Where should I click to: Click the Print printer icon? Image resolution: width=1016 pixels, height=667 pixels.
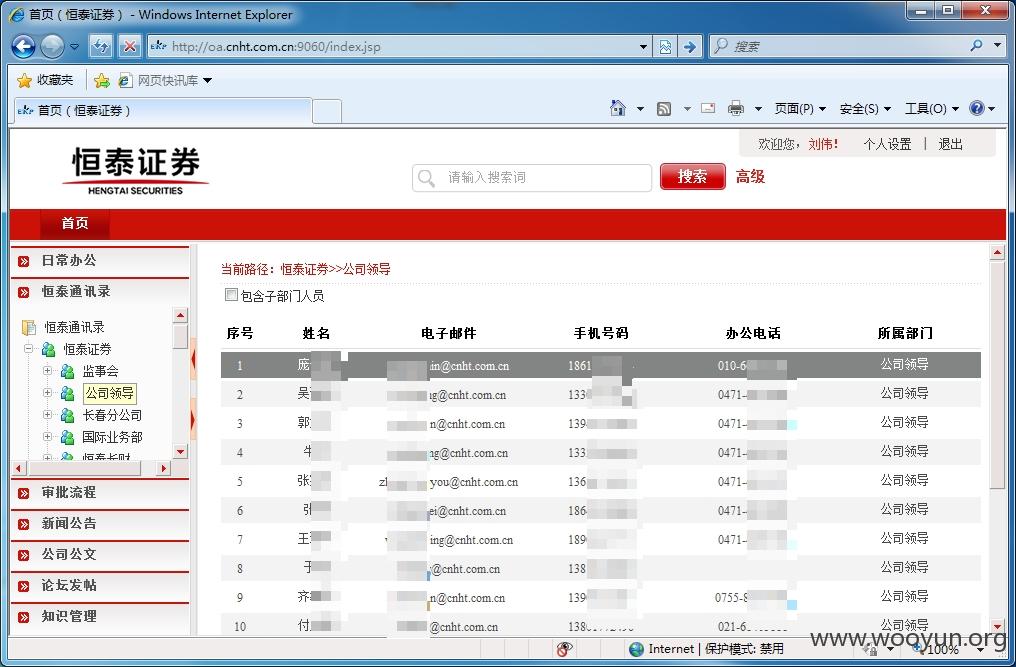[735, 108]
